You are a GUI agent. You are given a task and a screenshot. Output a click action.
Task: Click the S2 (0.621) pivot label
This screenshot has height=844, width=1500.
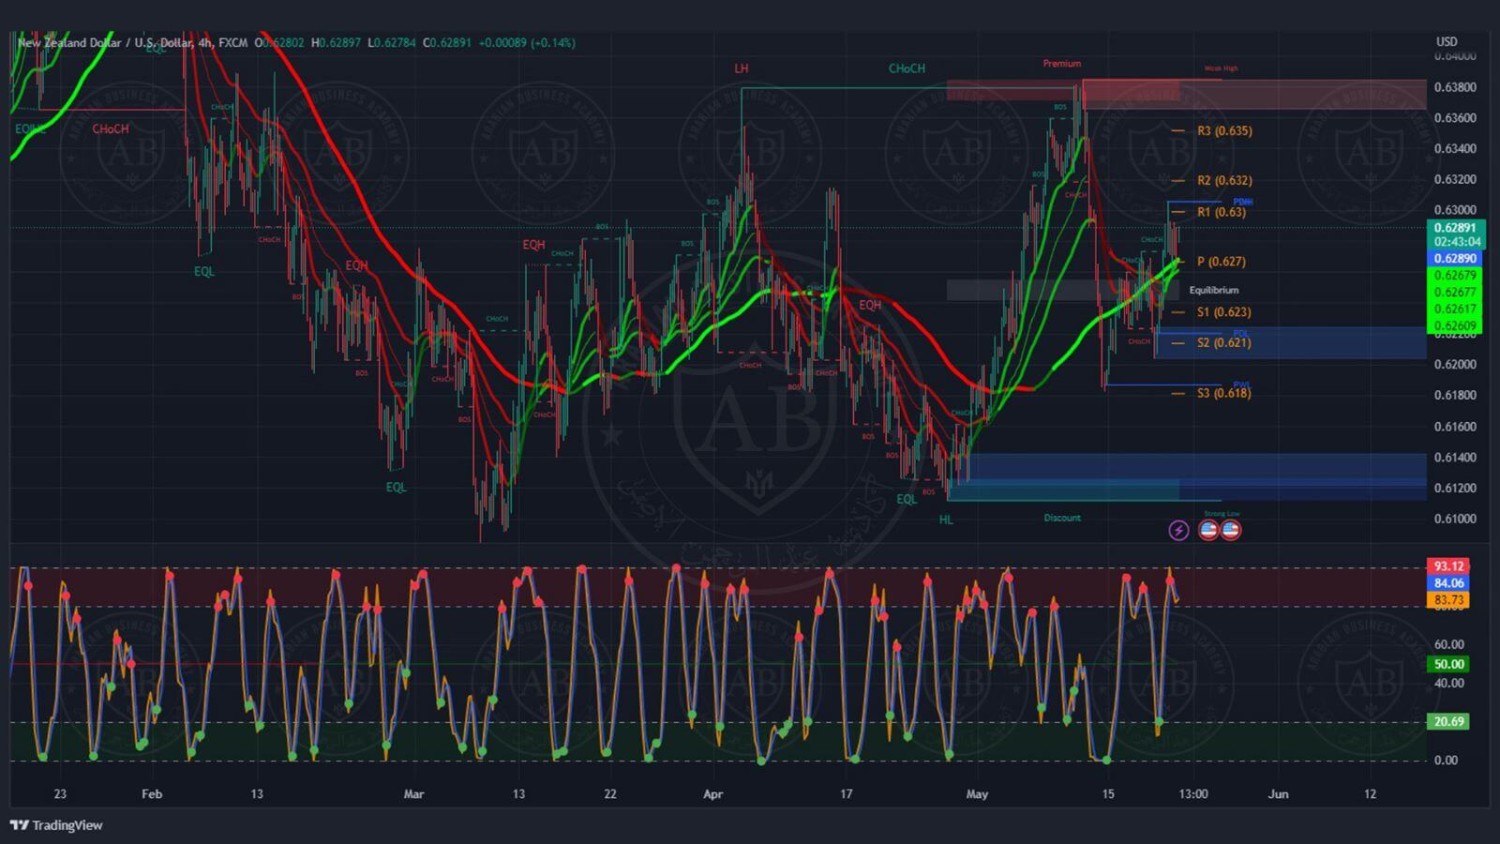coord(1224,343)
